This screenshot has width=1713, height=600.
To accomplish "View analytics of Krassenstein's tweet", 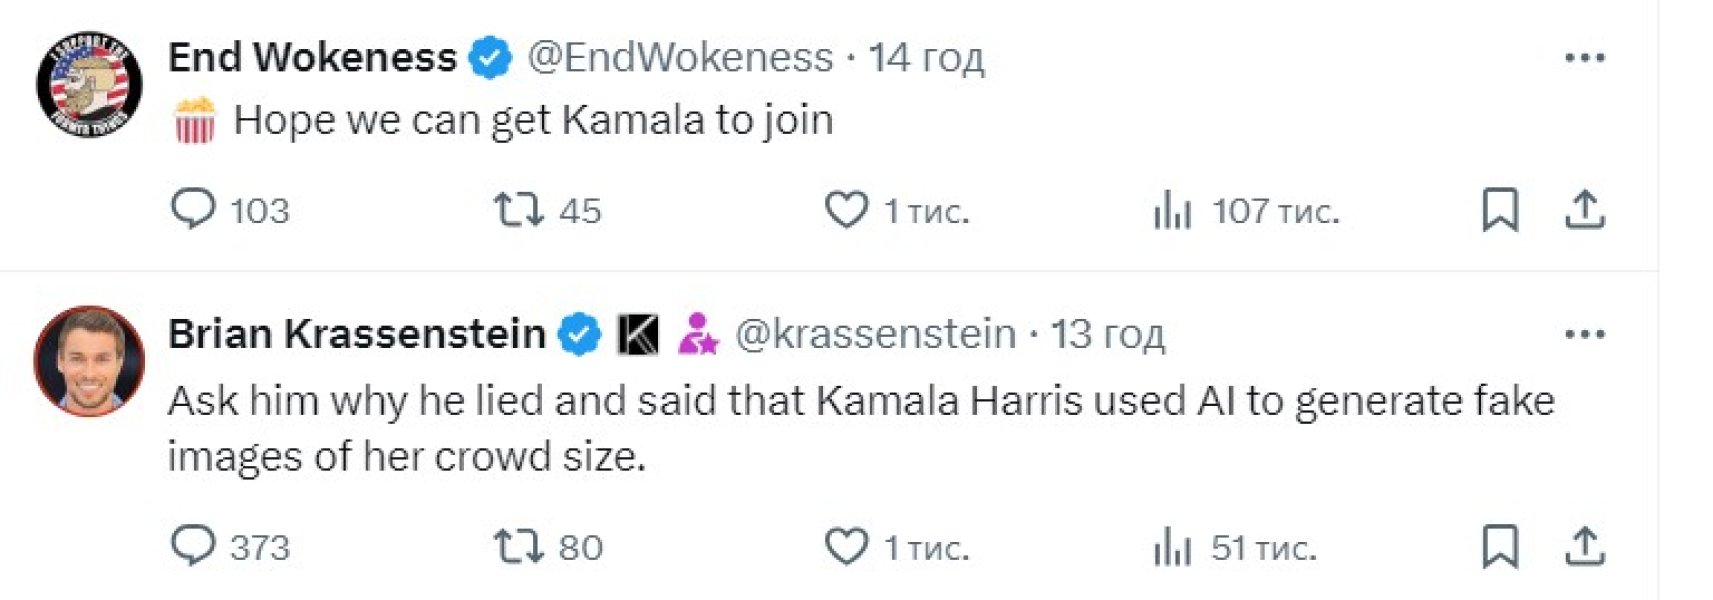I will point(1172,548).
